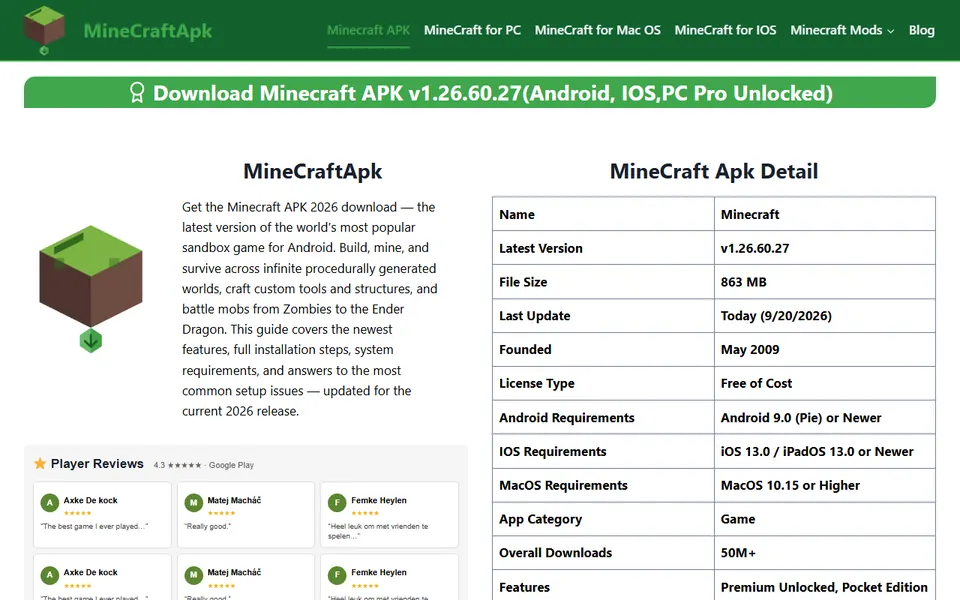Click the v1.26.60.27 value in table

pyautogui.click(x=825, y=248)
